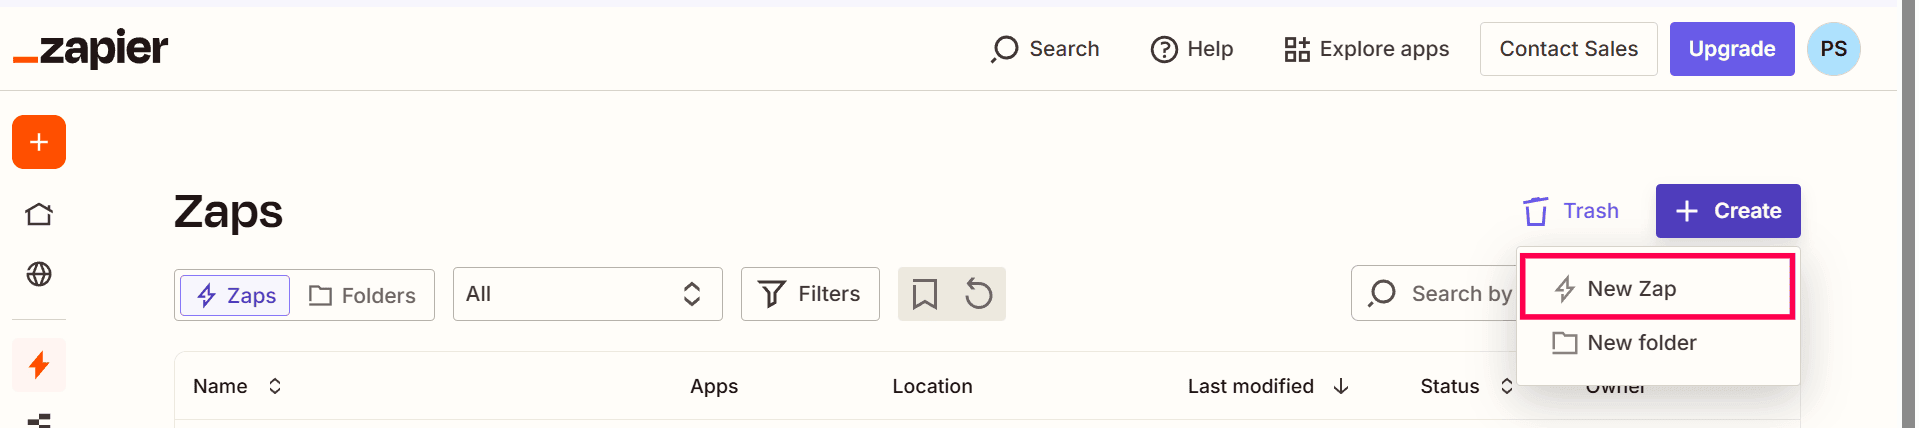Viewport: 1919px width, 428px height.
Task: Switch to Folders view toggle
Action: (362, 295)
